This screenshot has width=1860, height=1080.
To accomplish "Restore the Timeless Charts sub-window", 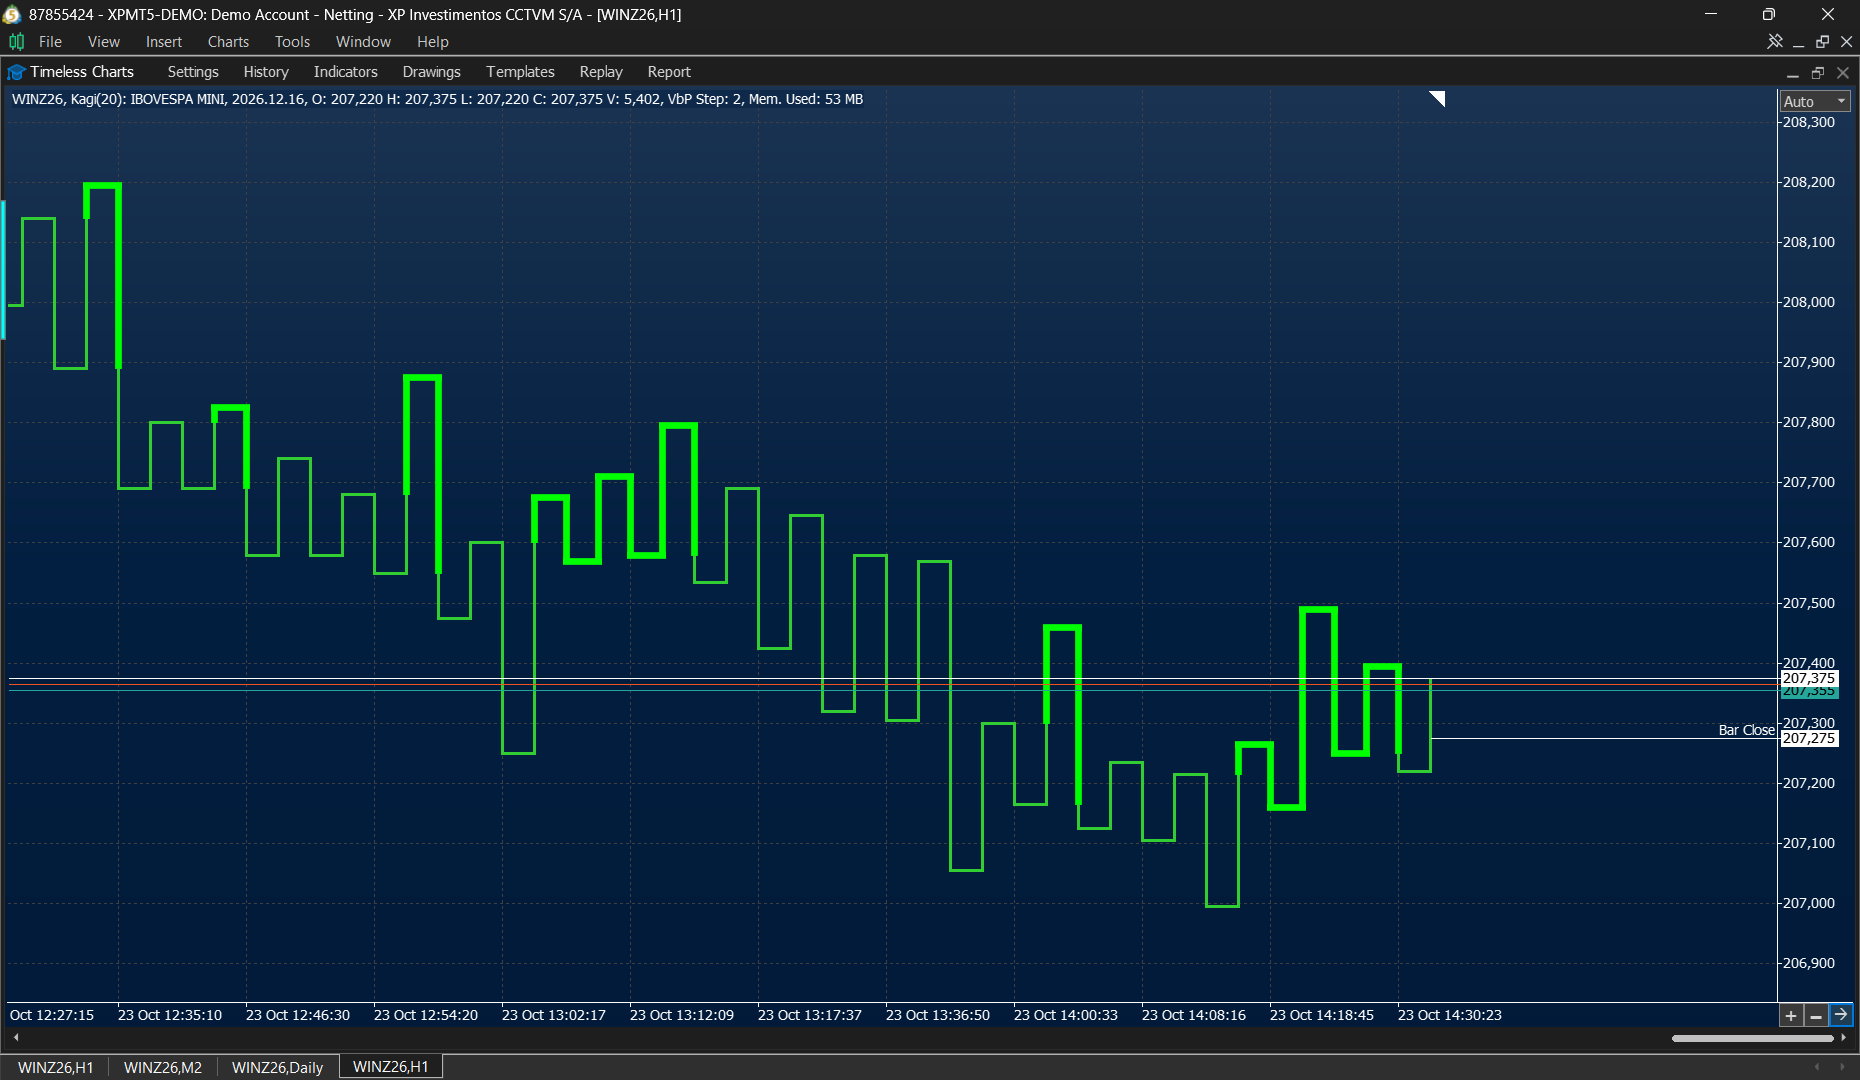I will (x=1818, y=72).
